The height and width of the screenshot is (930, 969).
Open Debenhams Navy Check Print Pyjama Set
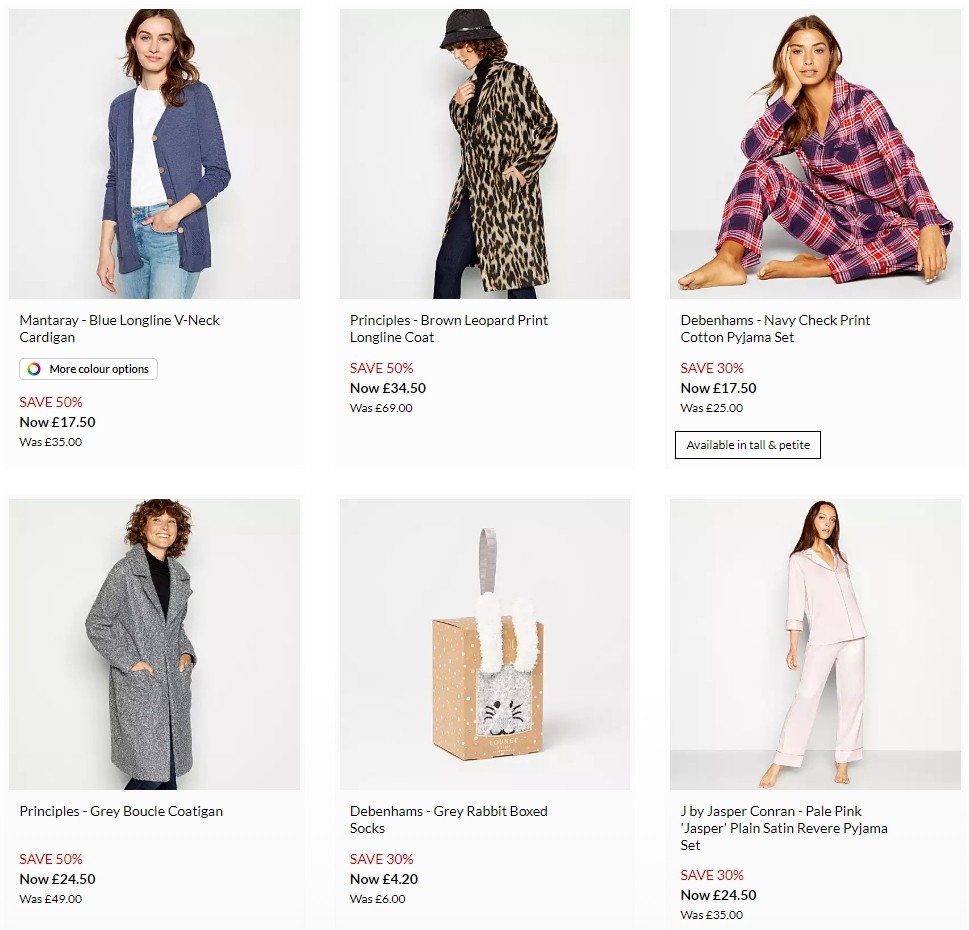coord(774,328)
